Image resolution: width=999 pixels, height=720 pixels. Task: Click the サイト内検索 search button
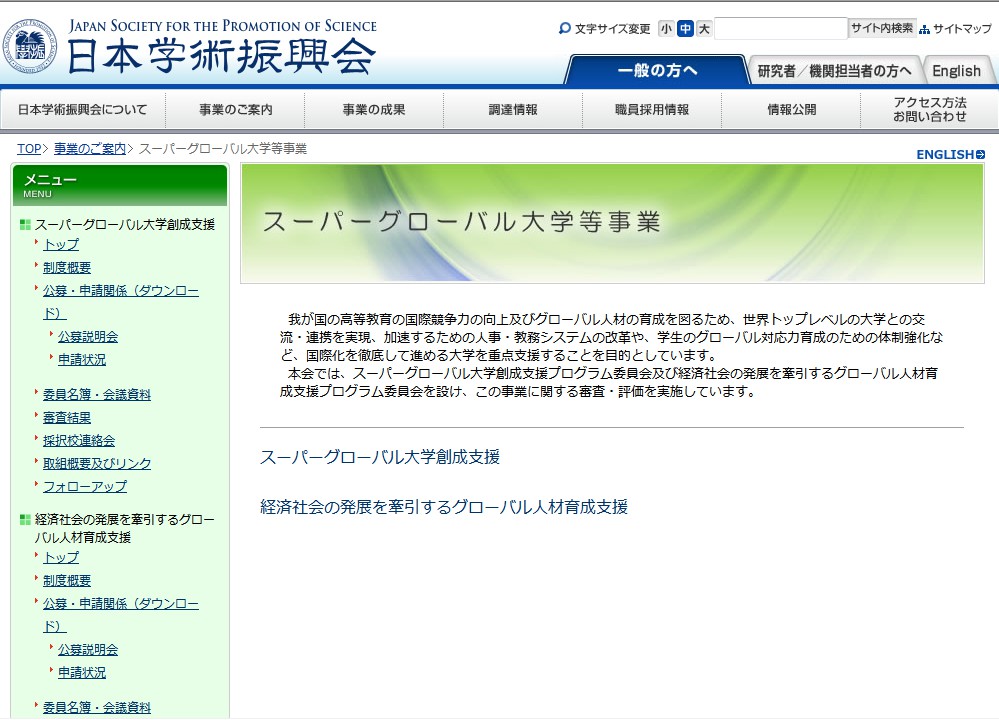(882, 28)
